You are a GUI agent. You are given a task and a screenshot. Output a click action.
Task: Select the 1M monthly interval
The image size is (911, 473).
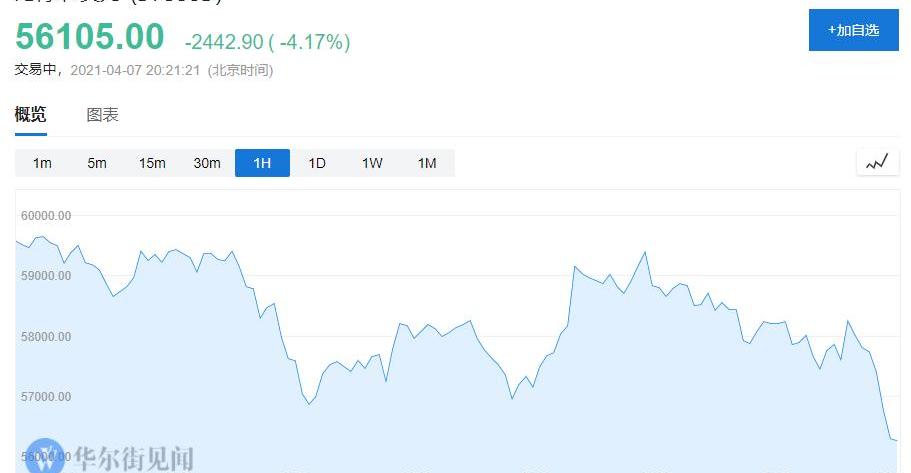(427, 163)
